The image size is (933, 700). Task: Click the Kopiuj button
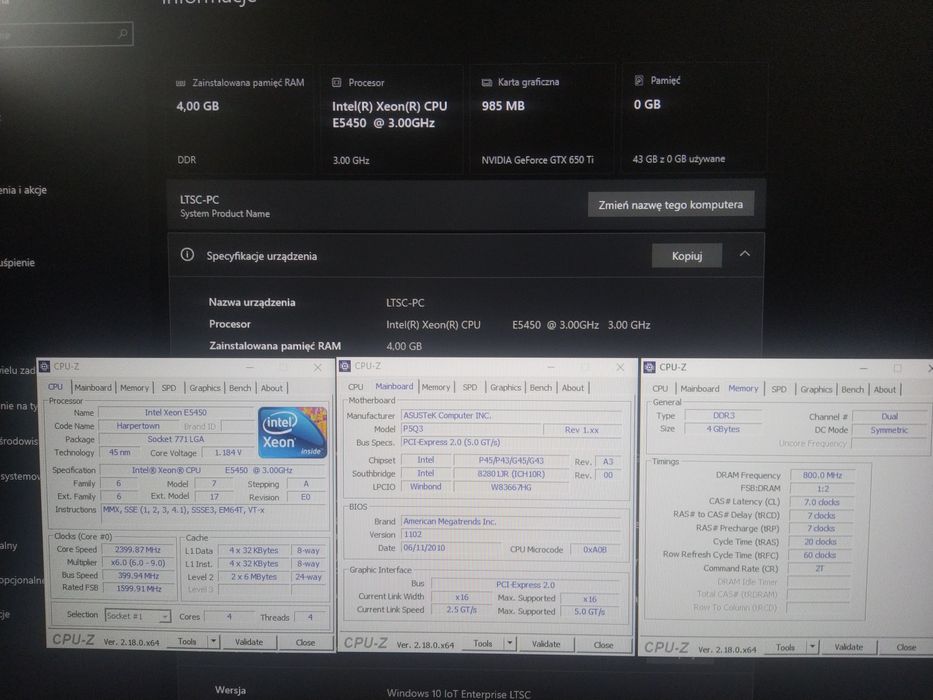point(687,255)
